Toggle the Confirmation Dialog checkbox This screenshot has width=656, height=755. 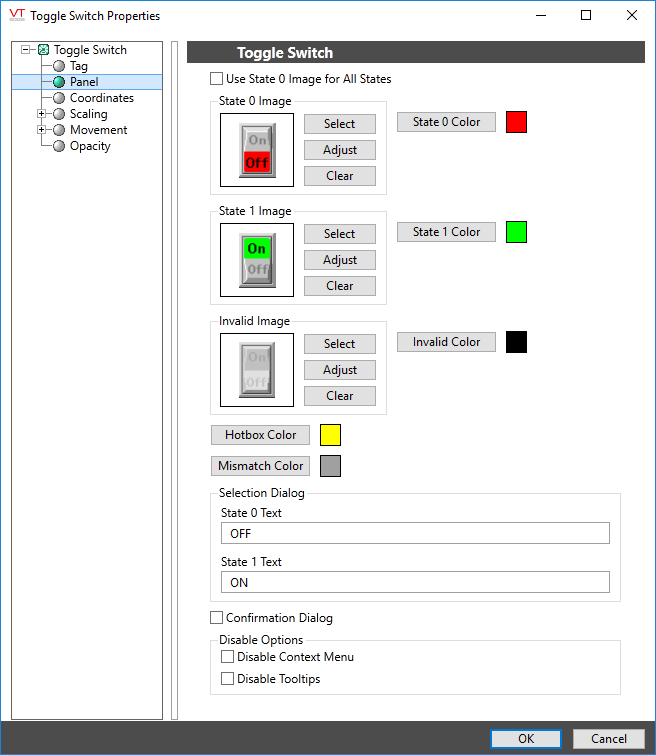217,618
